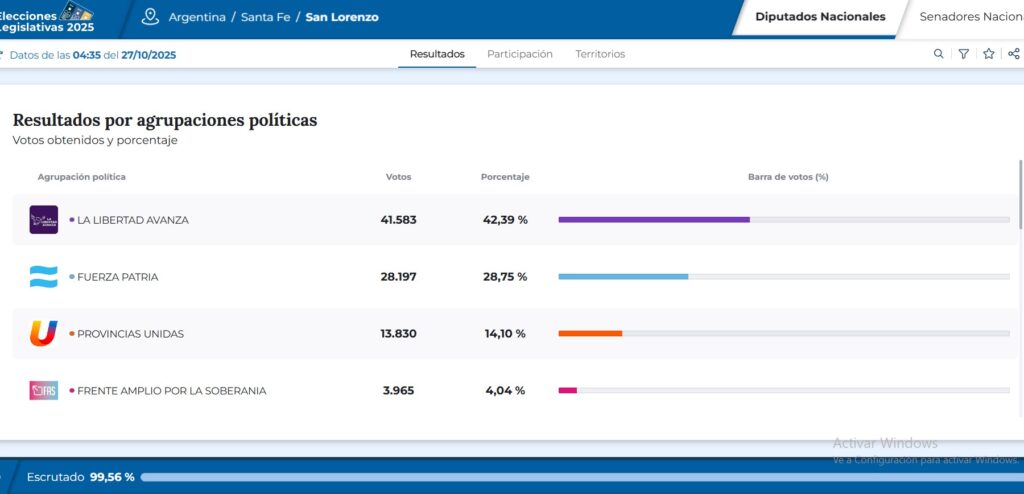This screenshot has width=1024, height=494.
Task: Click Fuerza Patria flag logo
Action: pyautogui.click(x=44, y=277)
